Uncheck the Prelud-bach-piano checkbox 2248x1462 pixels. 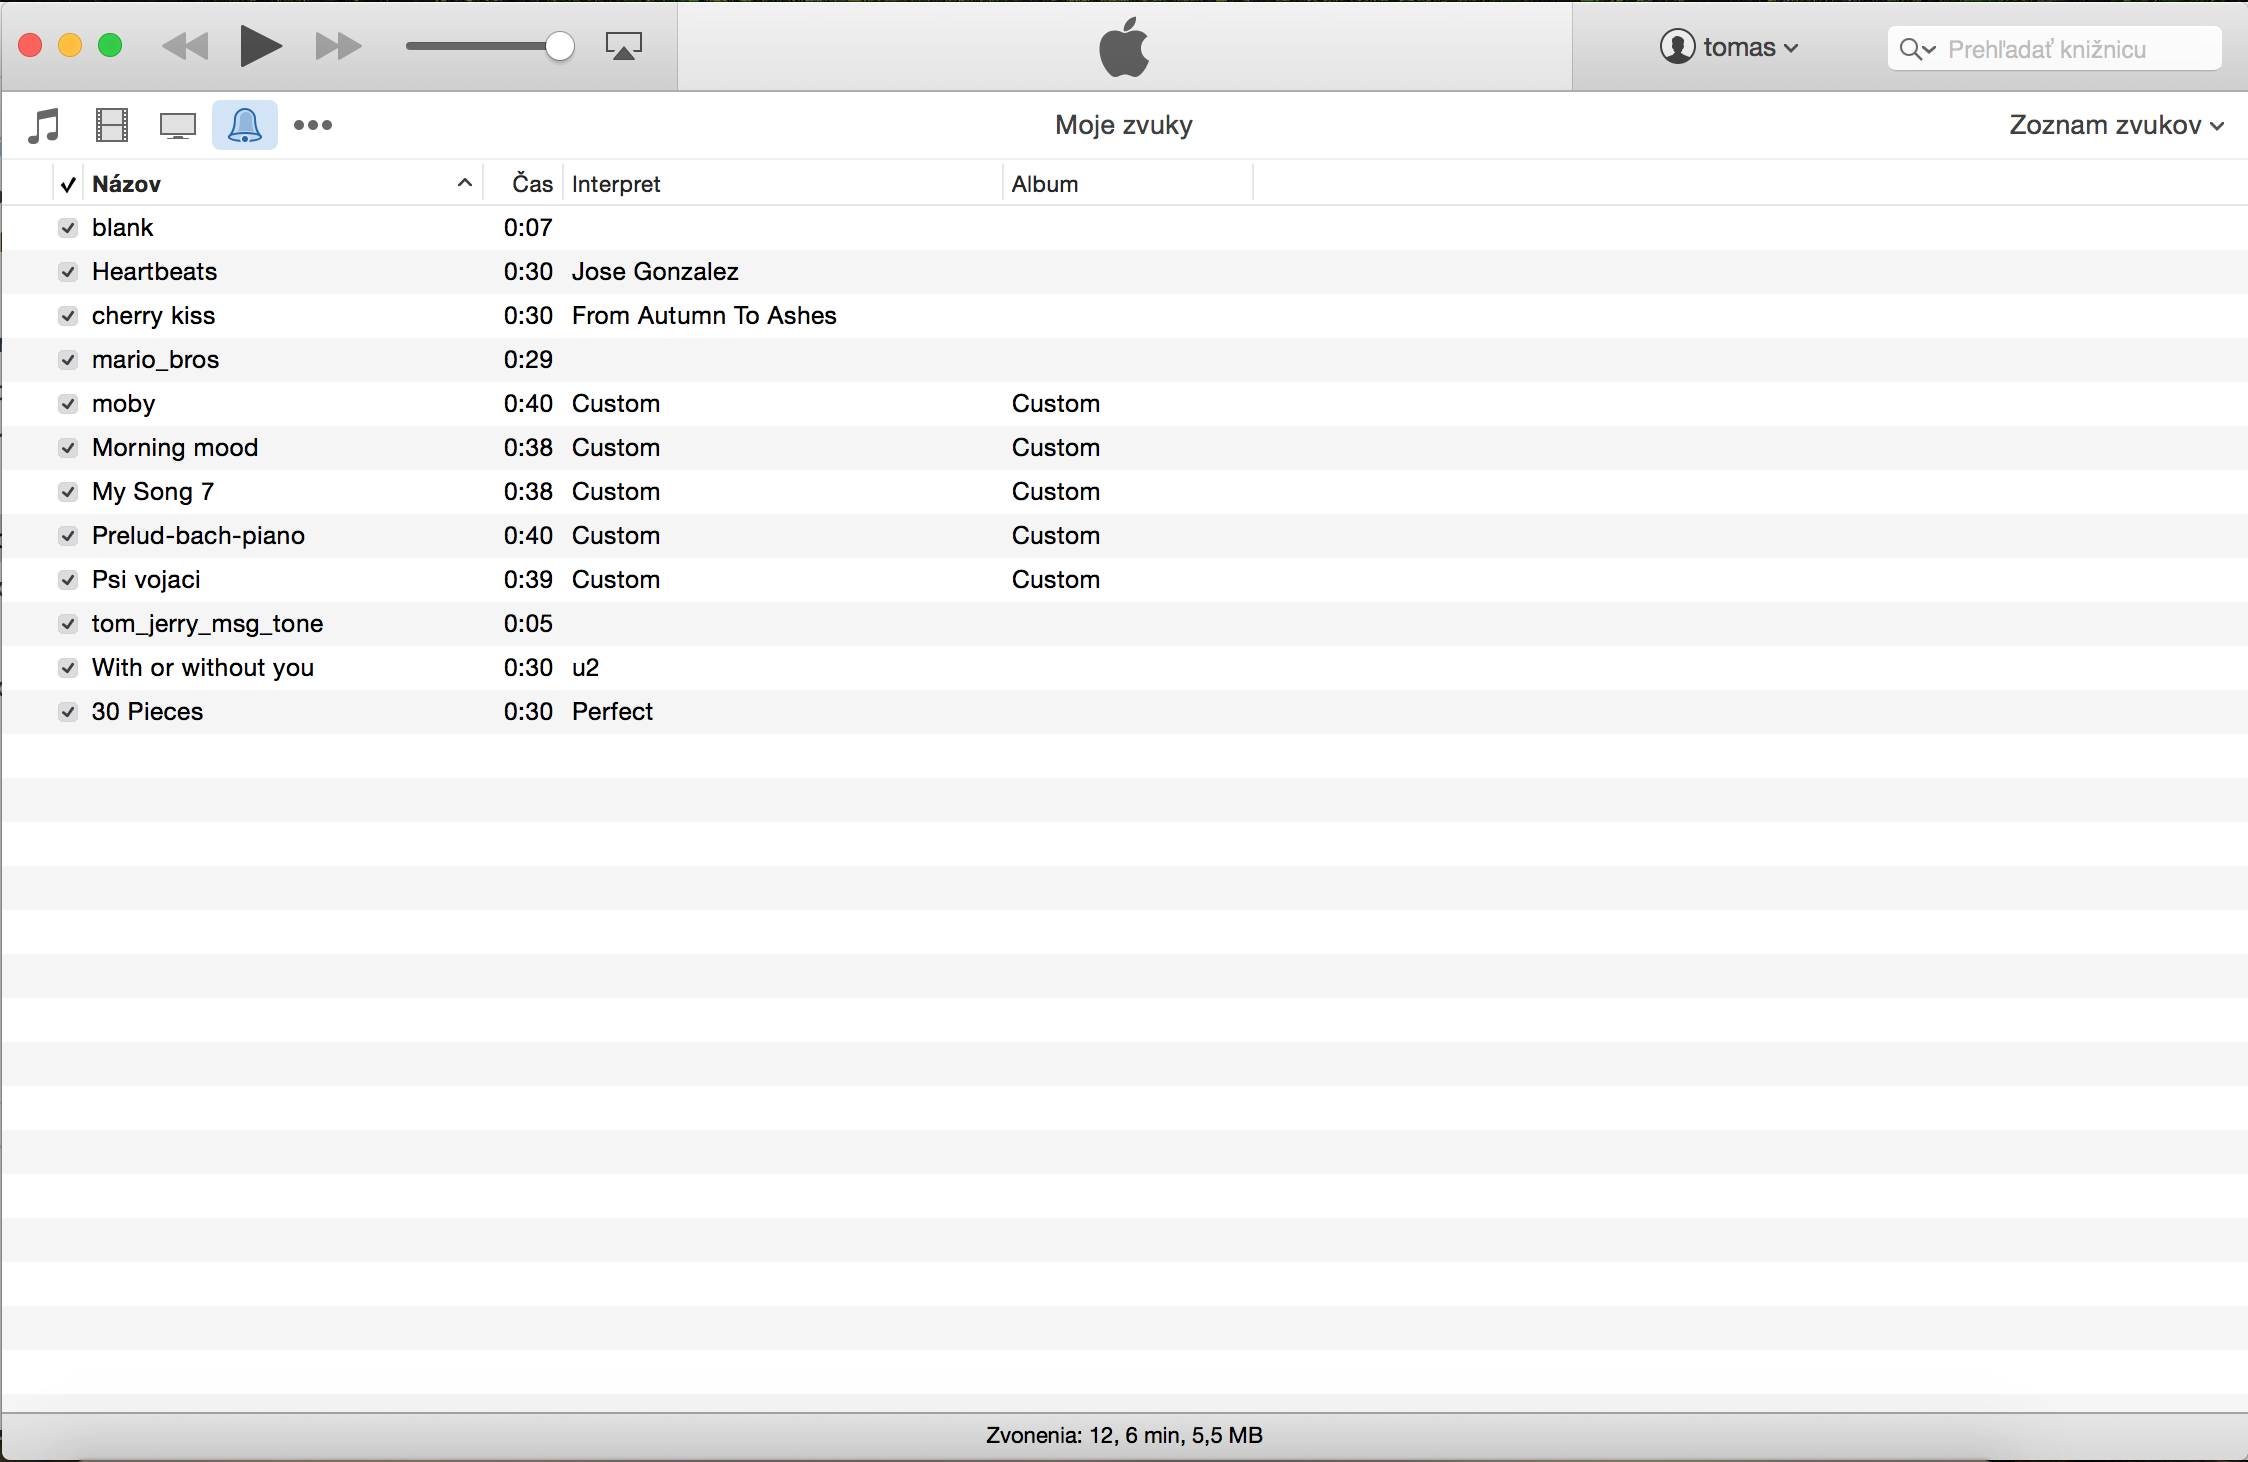click(68, 536)
